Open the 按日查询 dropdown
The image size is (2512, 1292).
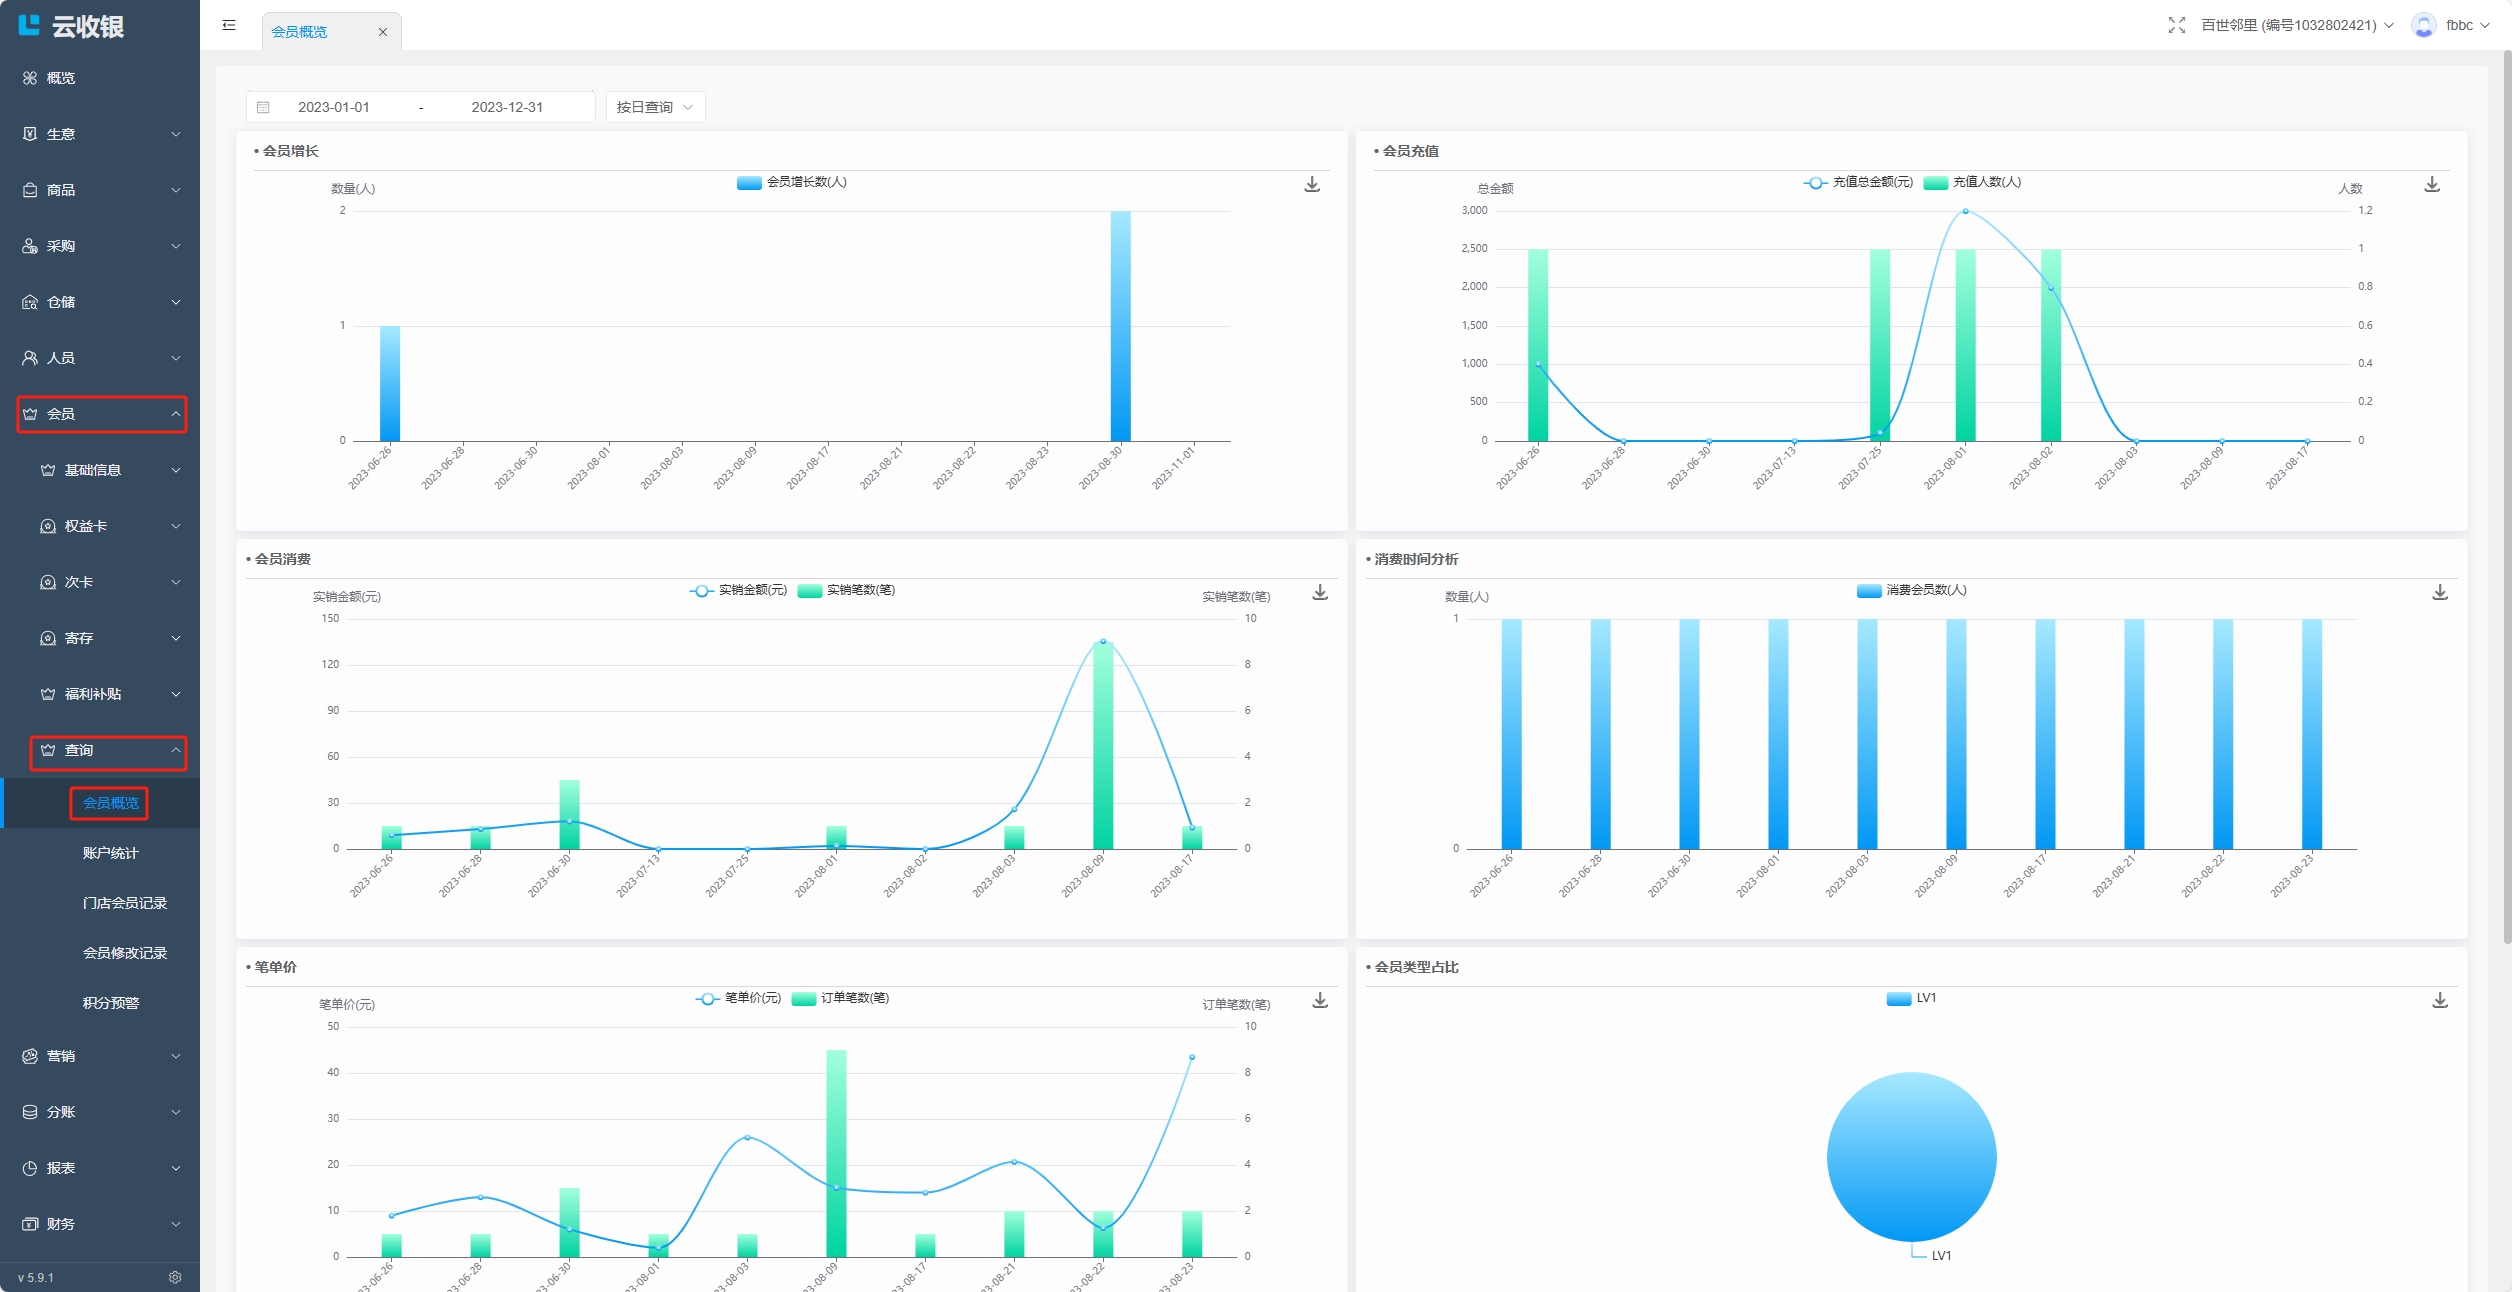tap(655, 107)
